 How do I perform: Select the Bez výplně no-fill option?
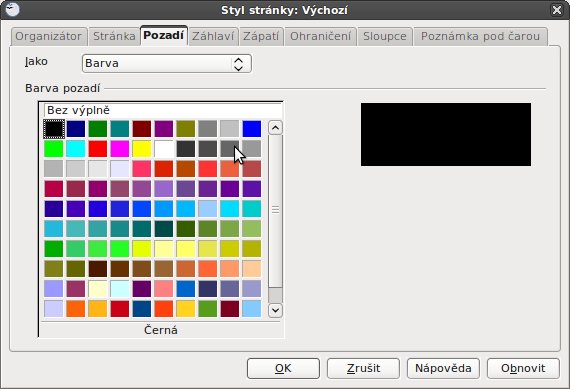pyautogui.click(x=163, y=110)
